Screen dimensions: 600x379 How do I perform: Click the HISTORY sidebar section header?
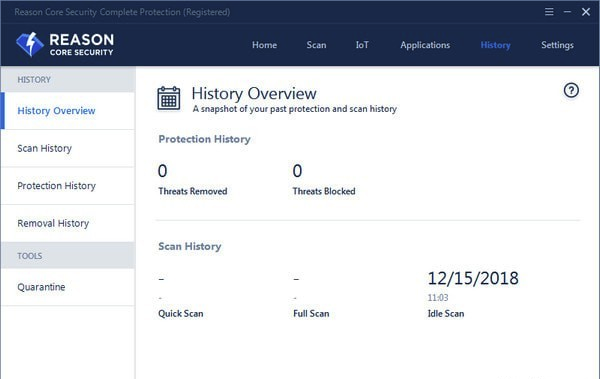[68, 80]
